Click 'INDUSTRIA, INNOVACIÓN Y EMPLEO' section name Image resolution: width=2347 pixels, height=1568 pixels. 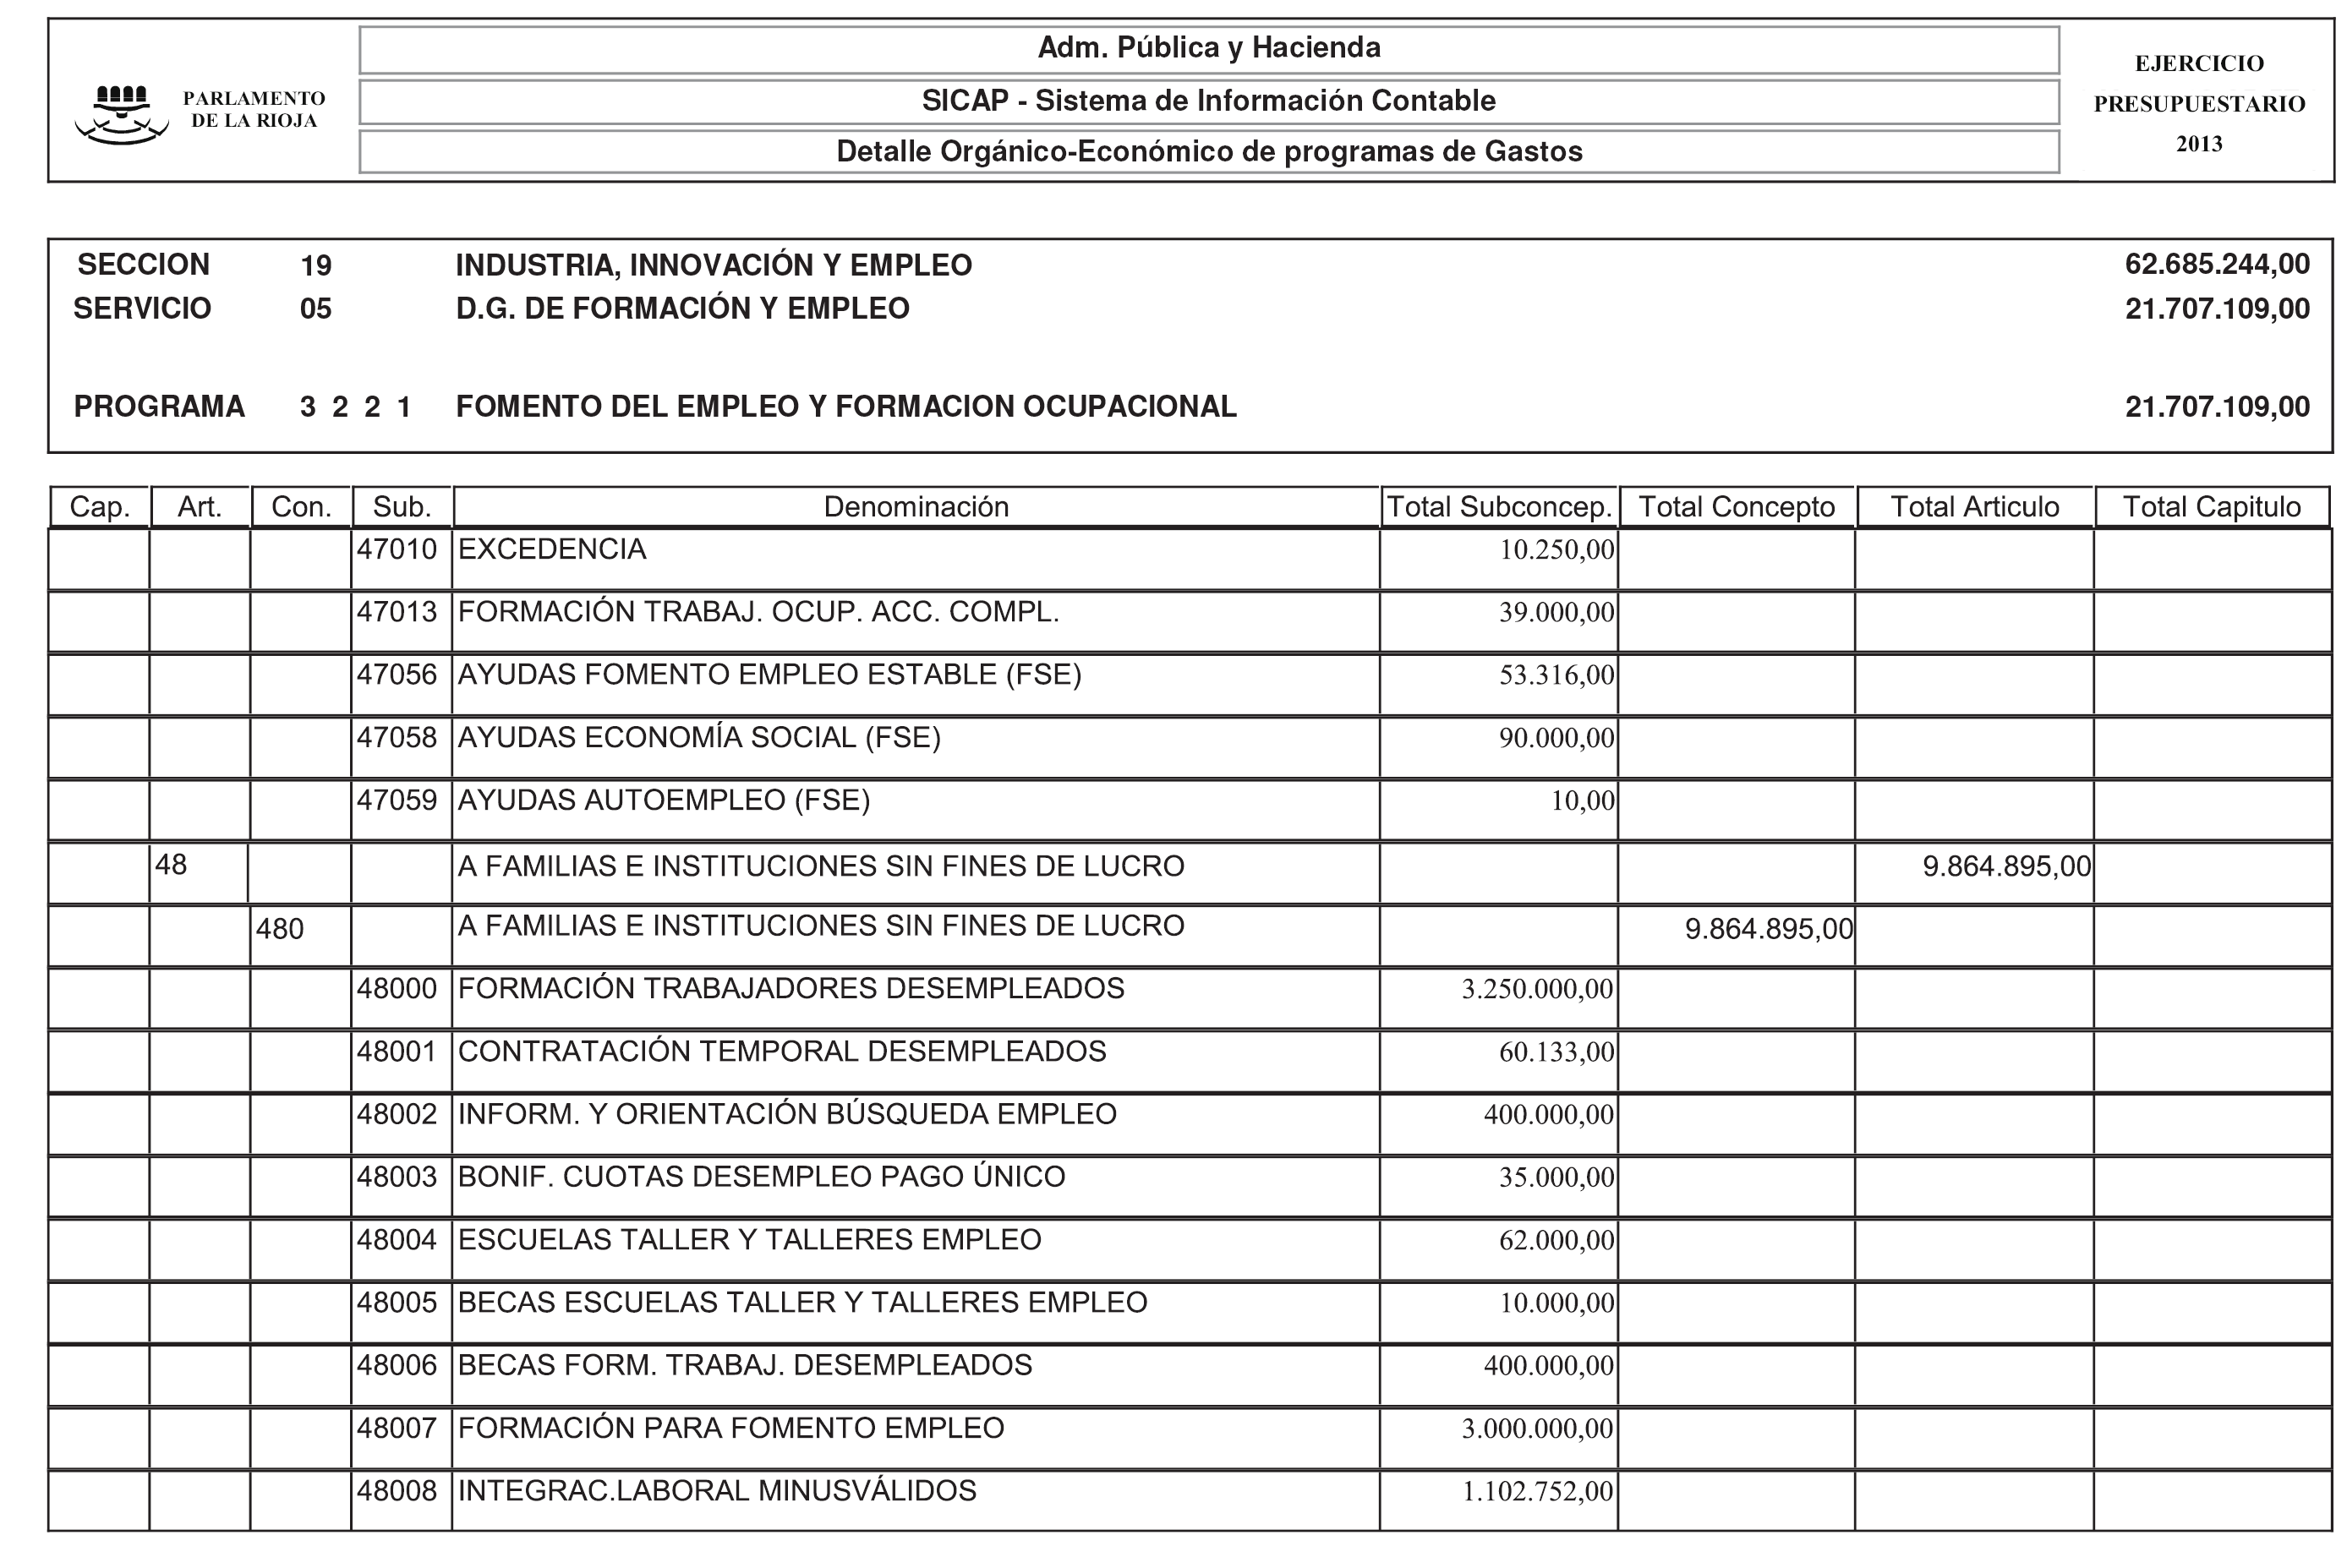coord(713,265)
